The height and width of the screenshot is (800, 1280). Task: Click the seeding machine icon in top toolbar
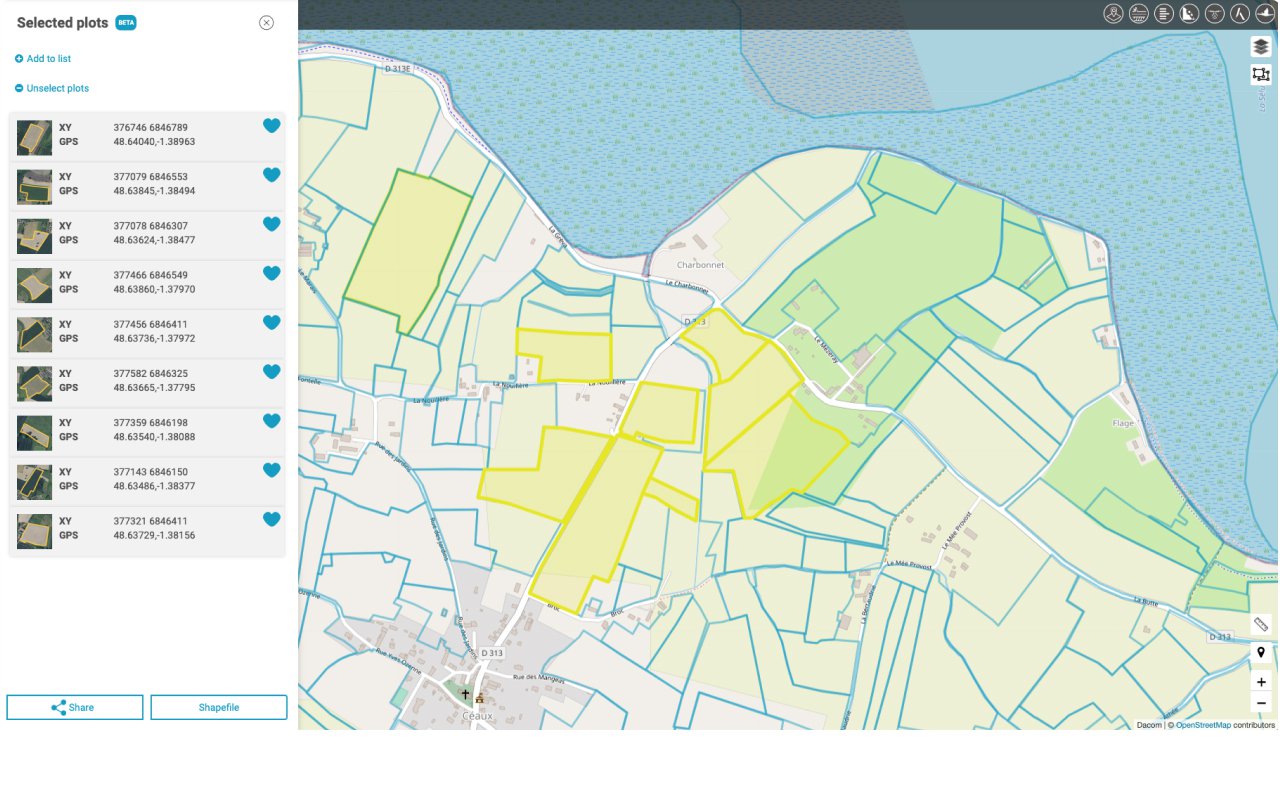tap(1138, 13)
